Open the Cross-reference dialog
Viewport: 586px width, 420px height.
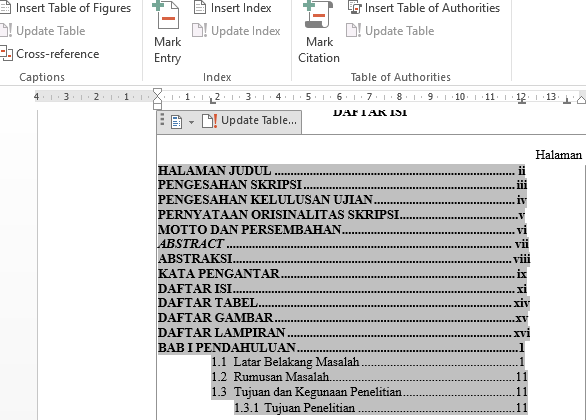(50, 54)
